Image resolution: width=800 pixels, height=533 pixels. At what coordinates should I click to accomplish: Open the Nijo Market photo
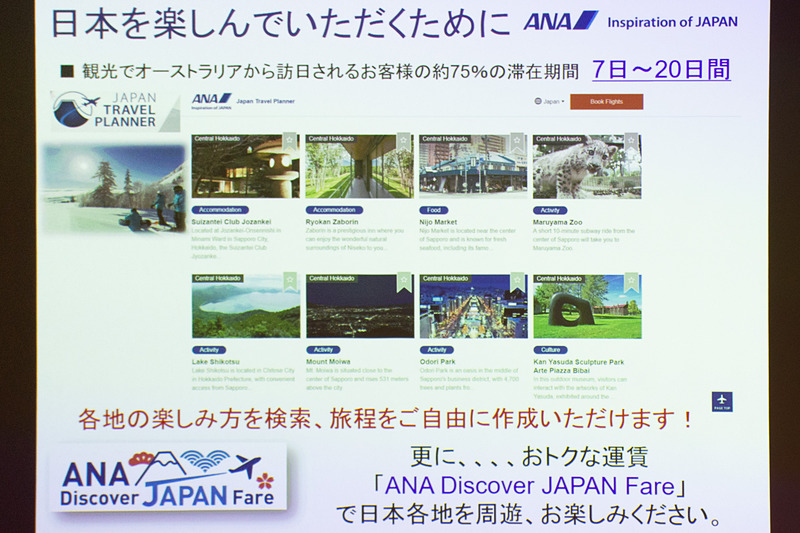[x=473, y=166]
